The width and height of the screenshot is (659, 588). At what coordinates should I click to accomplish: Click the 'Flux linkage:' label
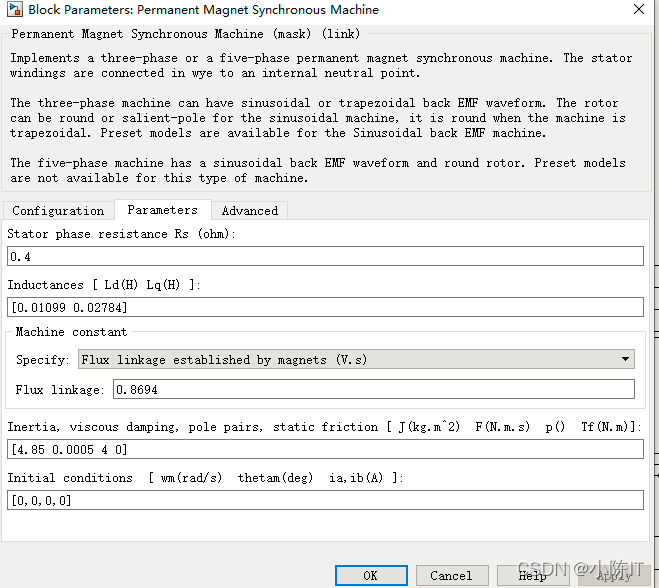pyautogui.click(x=60, y=390)
